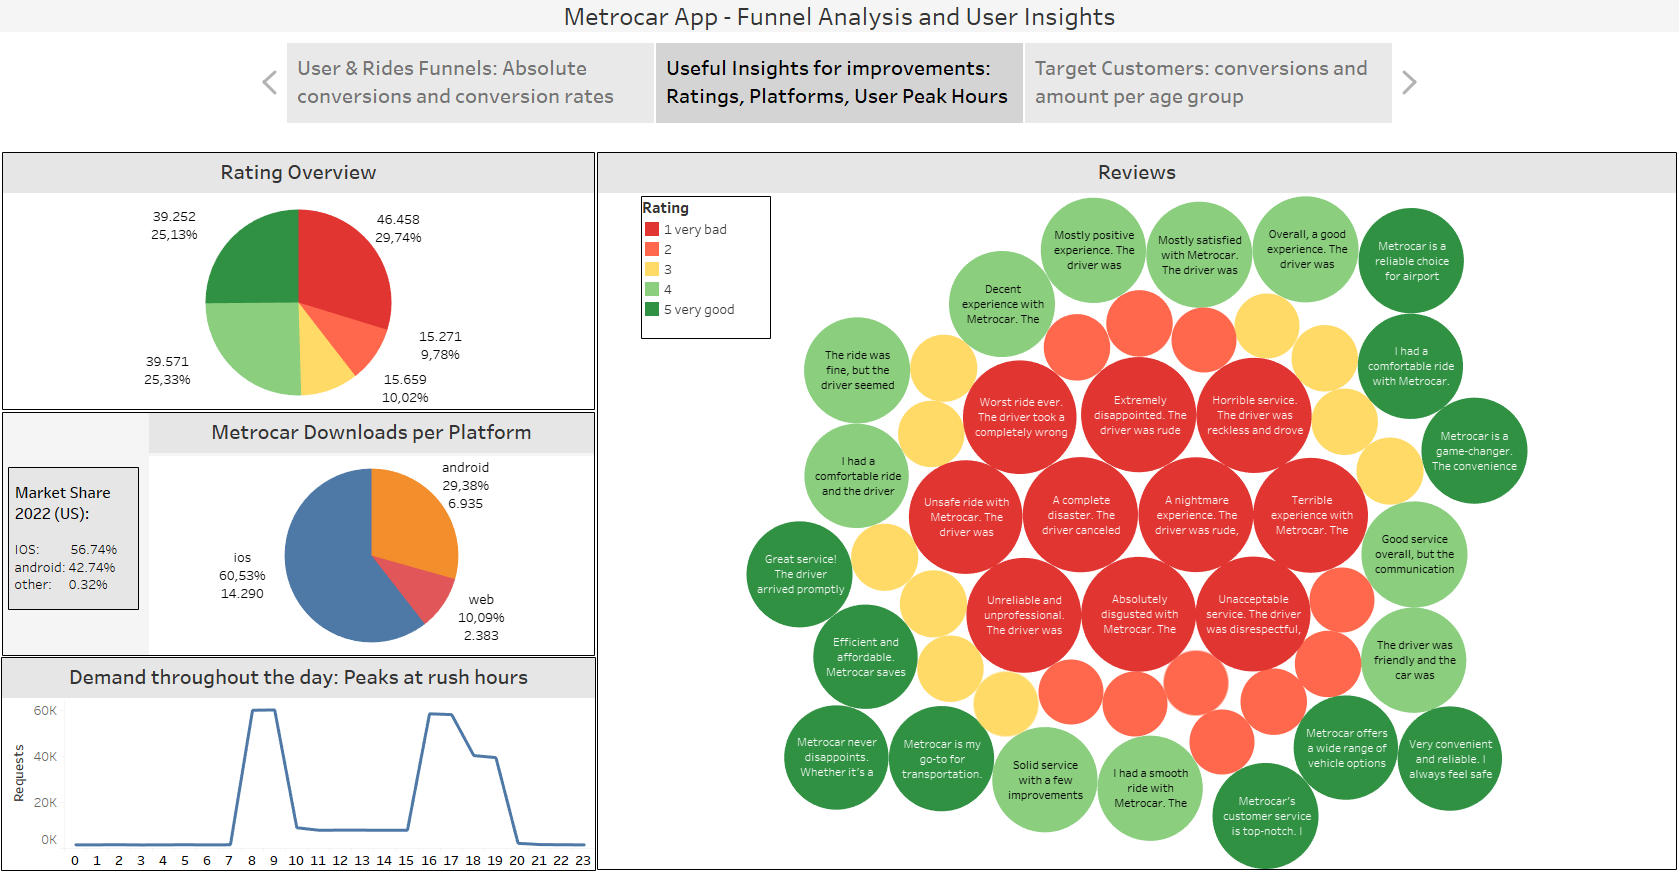Open the User & Rides Funnels tab
The height and width of the screenshot is (874, 1679).
[470, 83]
